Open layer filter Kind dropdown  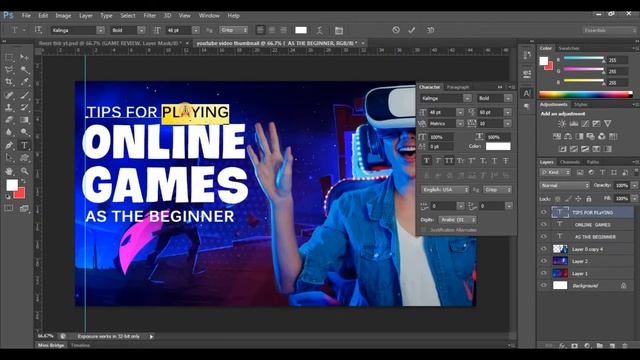555,172
